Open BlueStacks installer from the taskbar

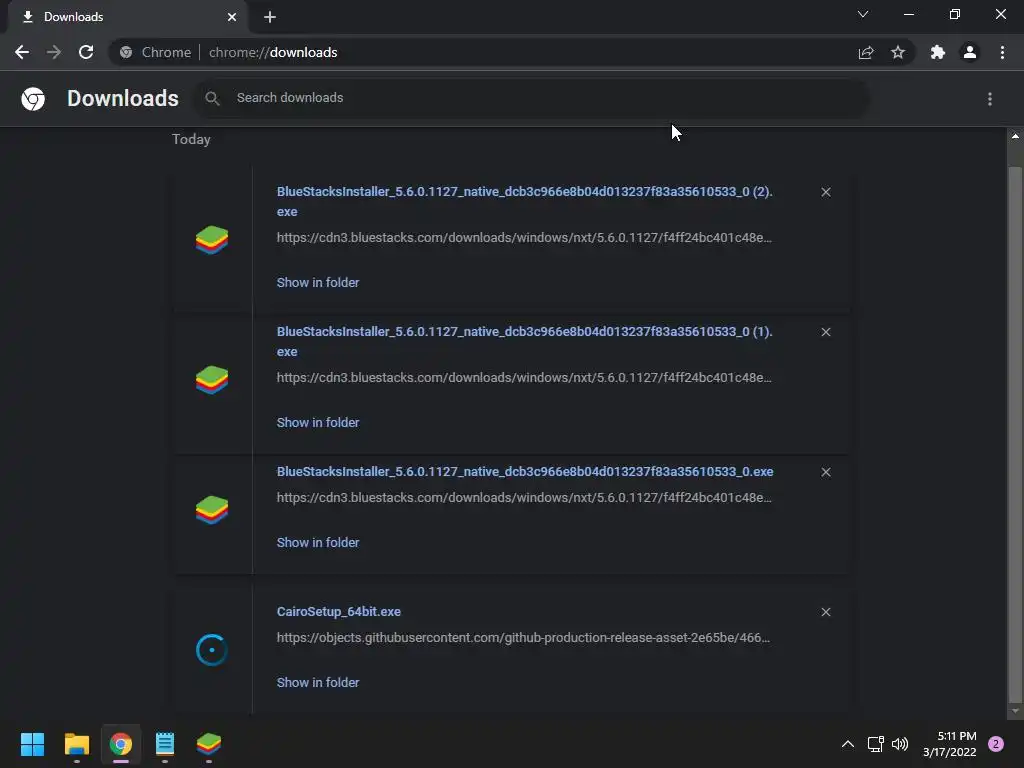[x=209, y=744]
